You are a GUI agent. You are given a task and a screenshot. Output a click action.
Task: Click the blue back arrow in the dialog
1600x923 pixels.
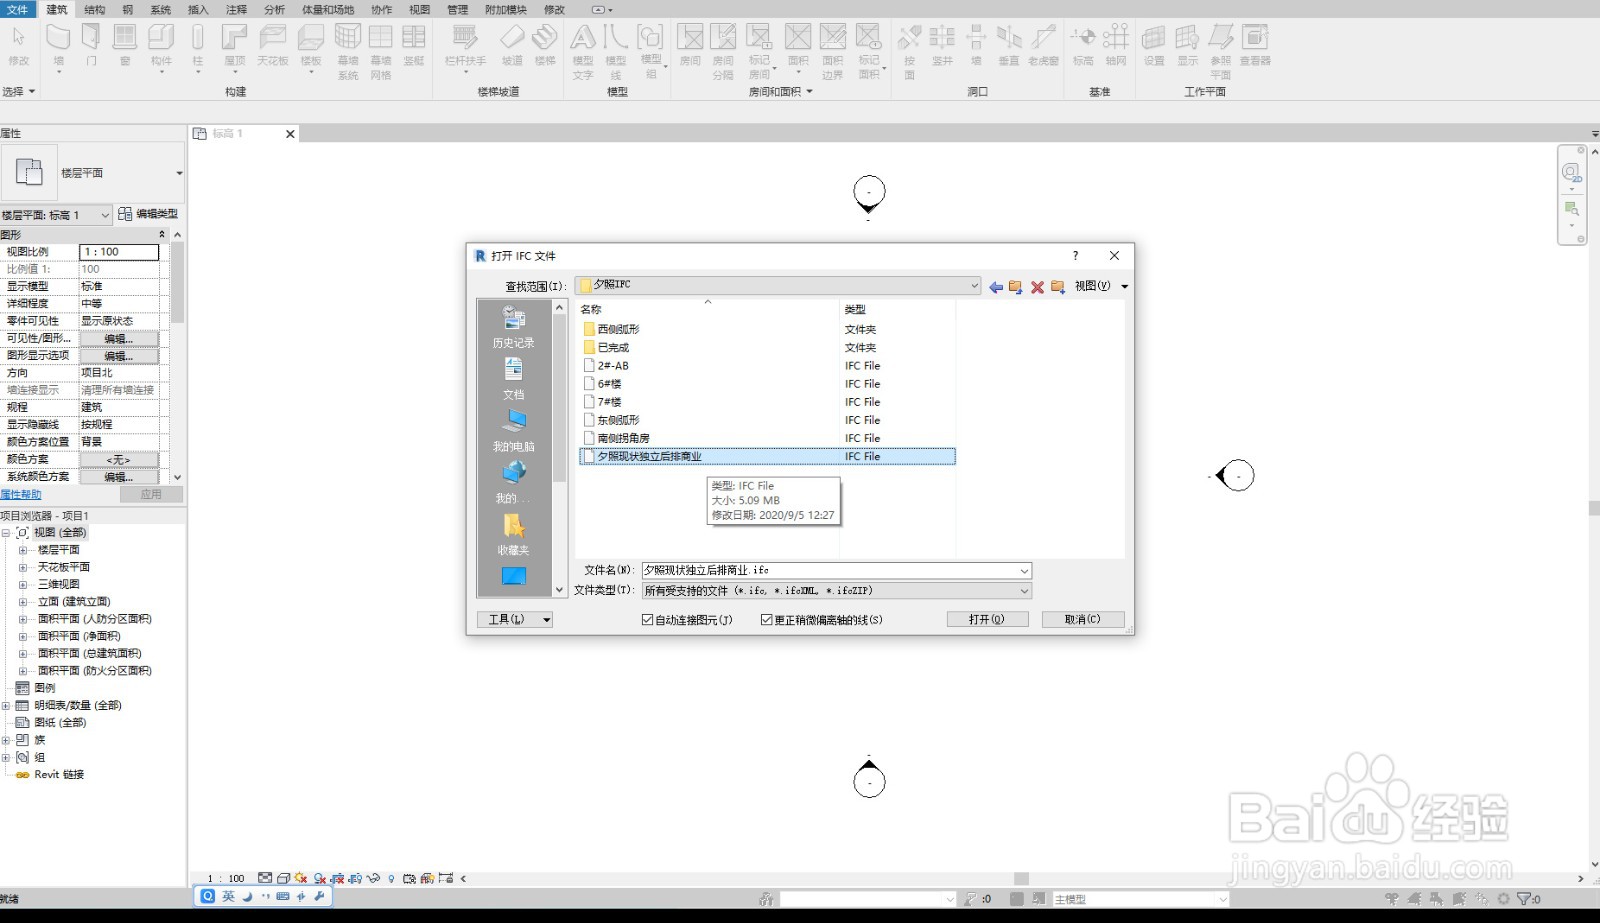[x=996, y=287]
